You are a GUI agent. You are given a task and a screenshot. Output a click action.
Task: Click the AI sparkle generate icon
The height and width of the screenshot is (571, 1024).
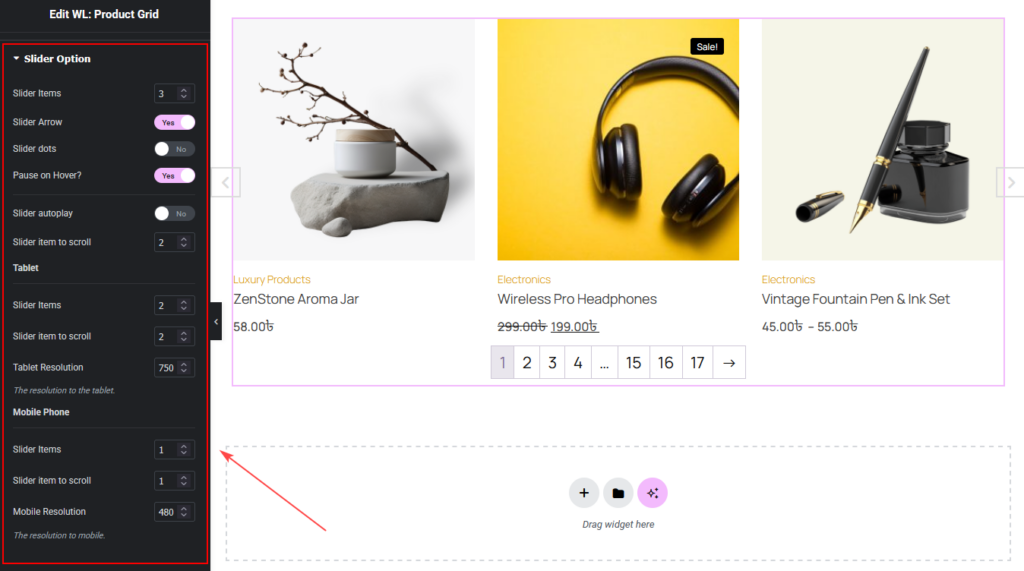click(x=652, y=493)
